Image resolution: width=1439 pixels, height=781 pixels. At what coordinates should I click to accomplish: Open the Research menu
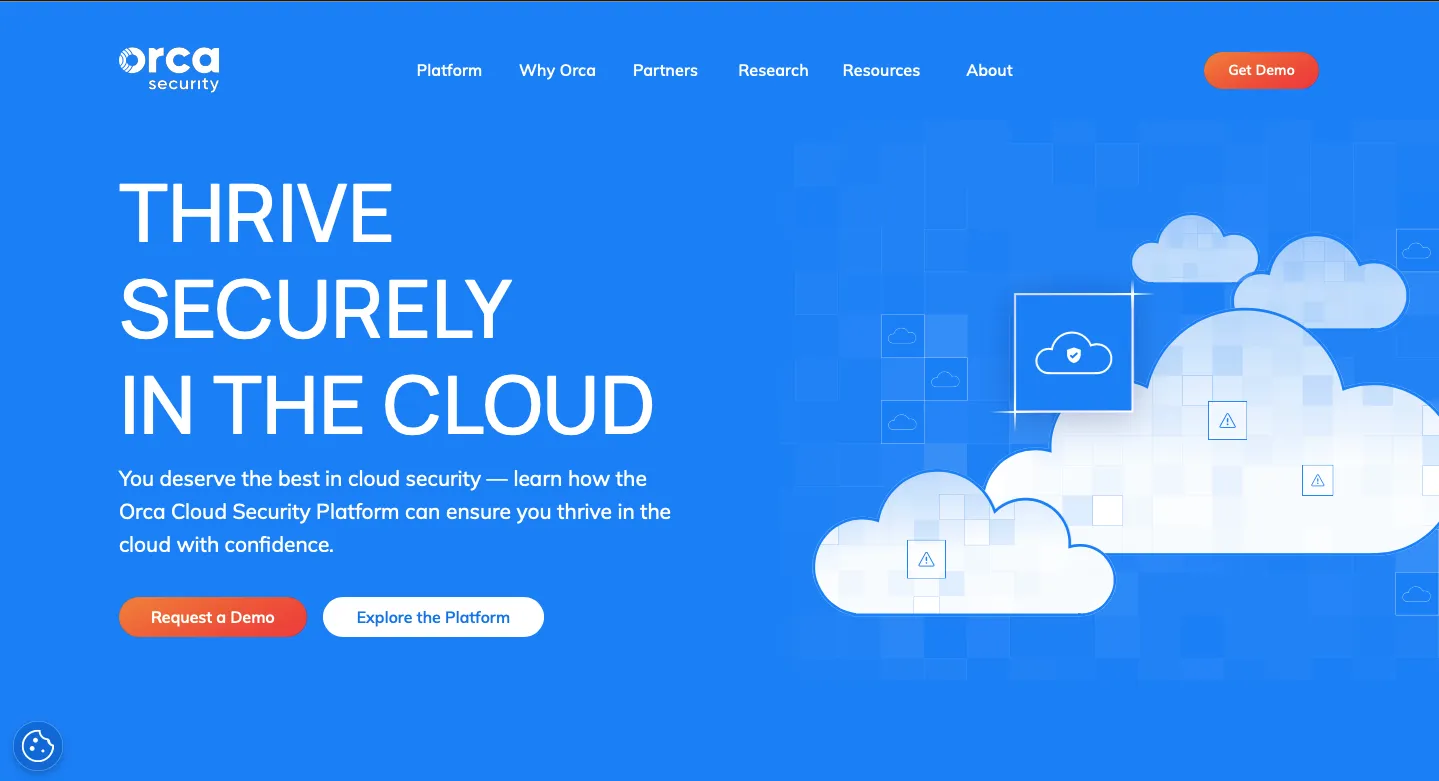tap(773, 70)
